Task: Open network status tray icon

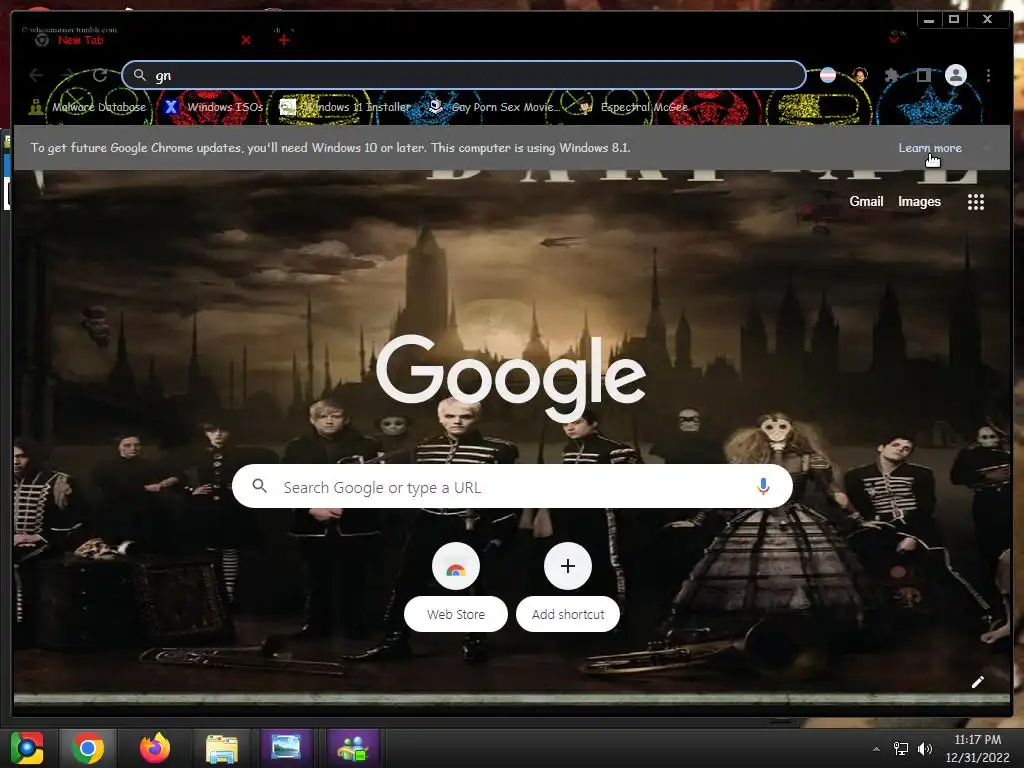Action: (x=901, y=749)
